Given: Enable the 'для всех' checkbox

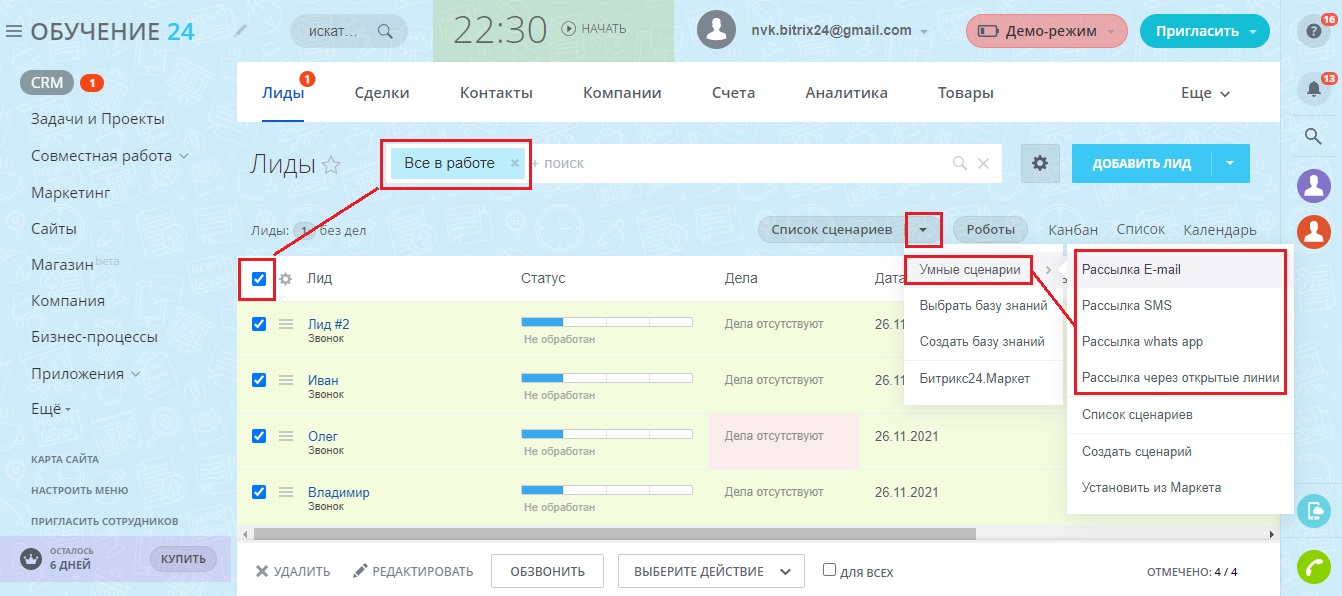Looking at the screenshot, I should [829, 570].
